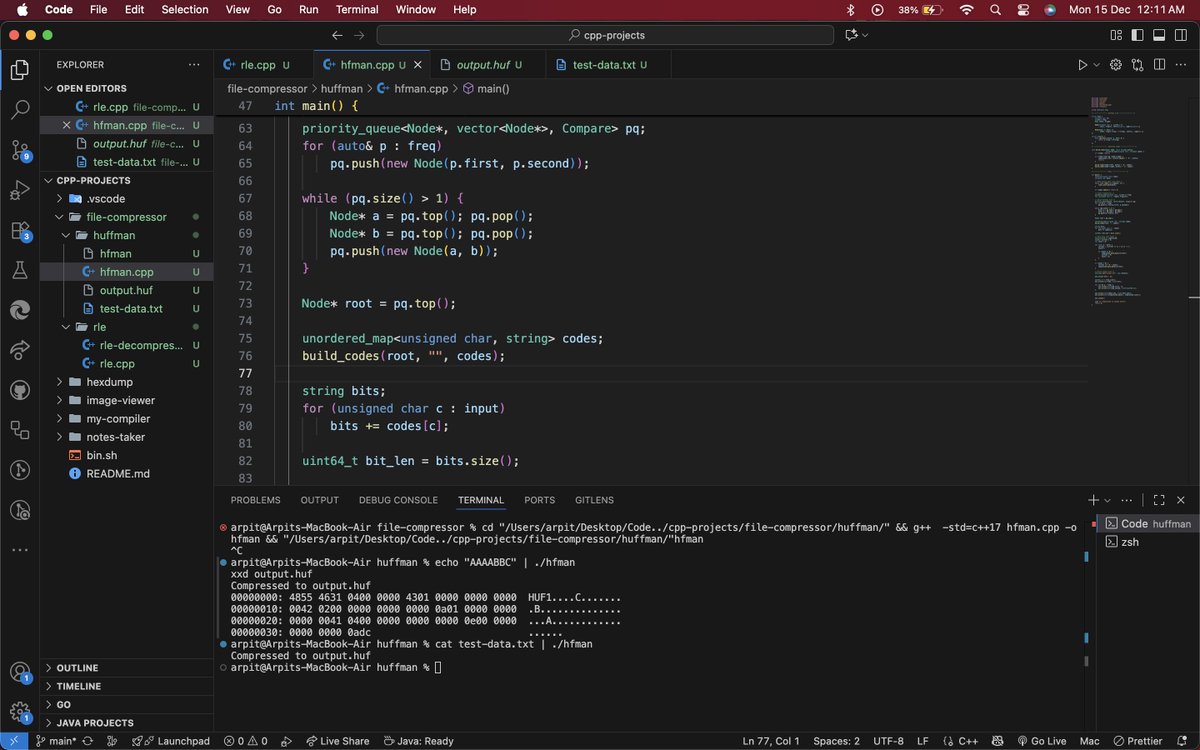Open remote window icon in status bar
1200x750 pixels.
tap(12, 741)
